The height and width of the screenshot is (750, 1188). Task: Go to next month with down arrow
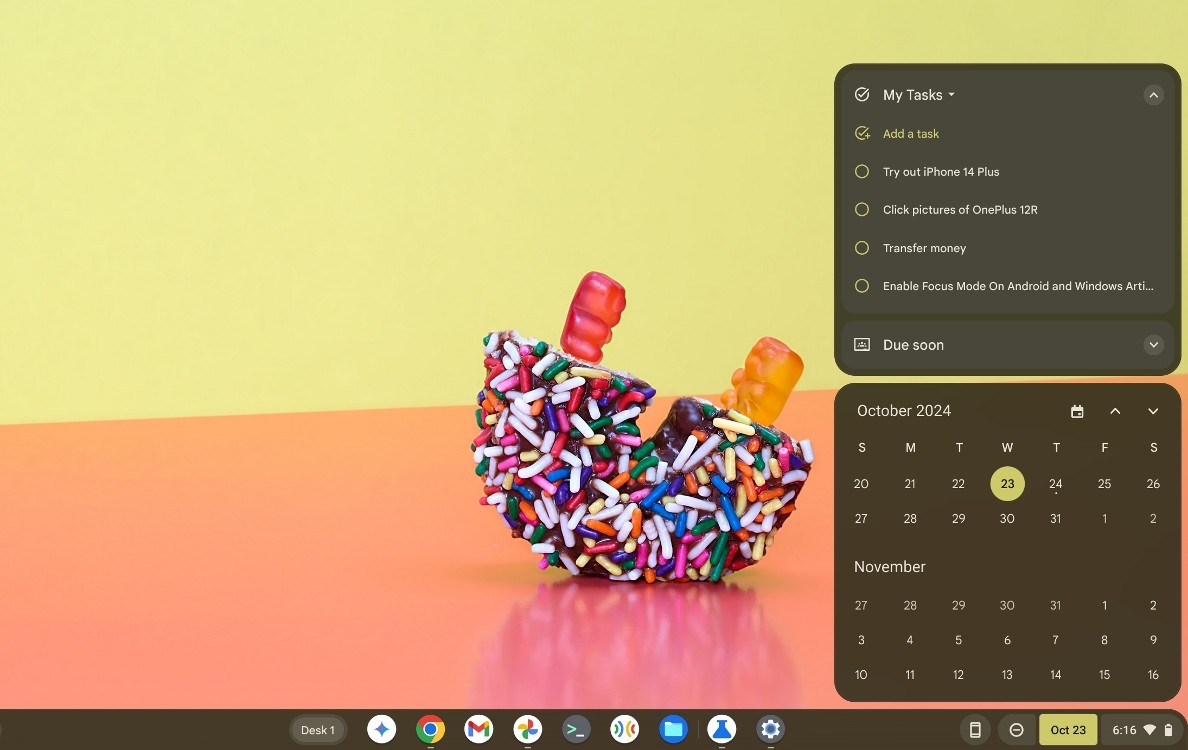pyautogui.click(x=1152, y=411)
